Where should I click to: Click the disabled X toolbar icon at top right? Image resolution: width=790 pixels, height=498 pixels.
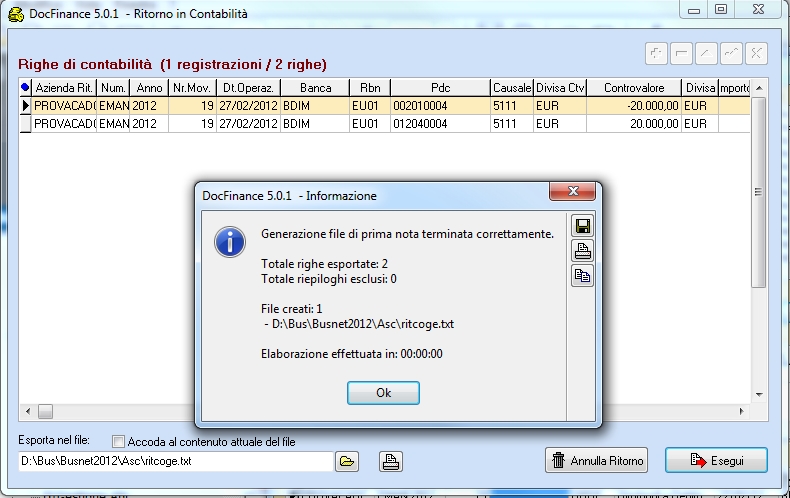click(756, 53)
